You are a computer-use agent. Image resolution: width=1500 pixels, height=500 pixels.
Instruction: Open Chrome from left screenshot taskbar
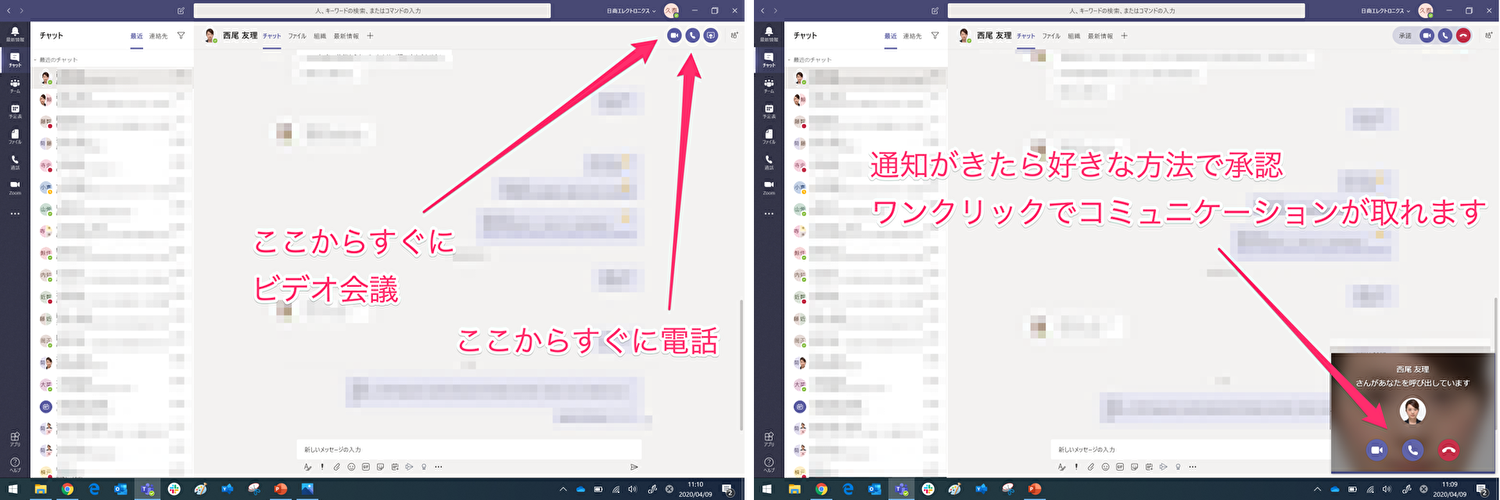click(x=67, y=489)
